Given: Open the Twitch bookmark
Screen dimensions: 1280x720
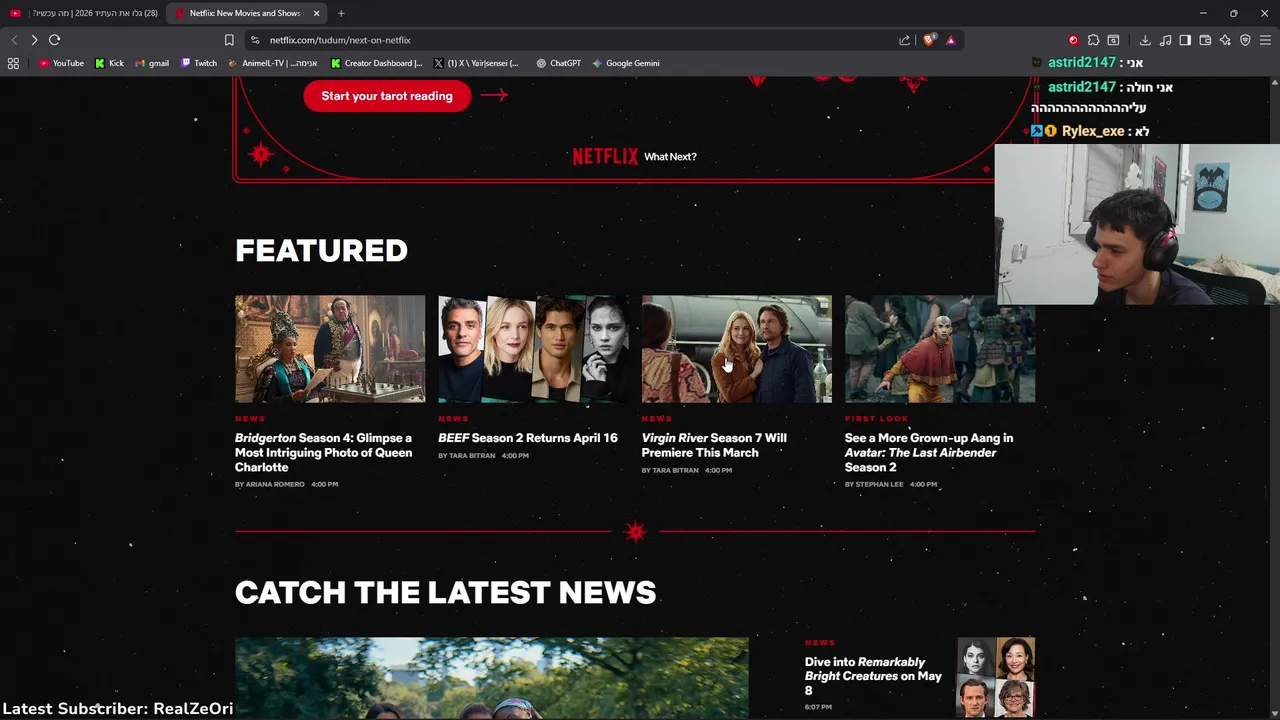Looking at the screenshot, I should tap(198, 63).
